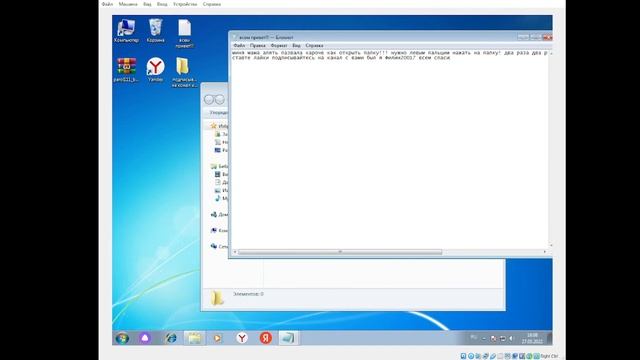
Task: Select the Изображения library in Explorer sidebar
Action: coord(222,190)
